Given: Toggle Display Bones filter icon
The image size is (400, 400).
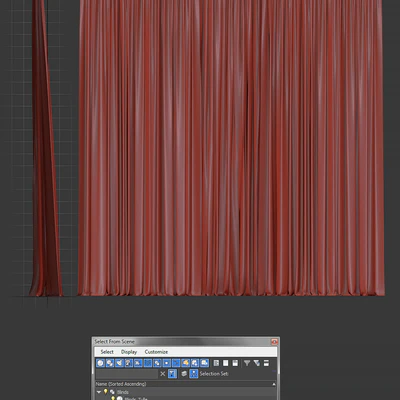Looking at the screenshot, I should point(176,363).
